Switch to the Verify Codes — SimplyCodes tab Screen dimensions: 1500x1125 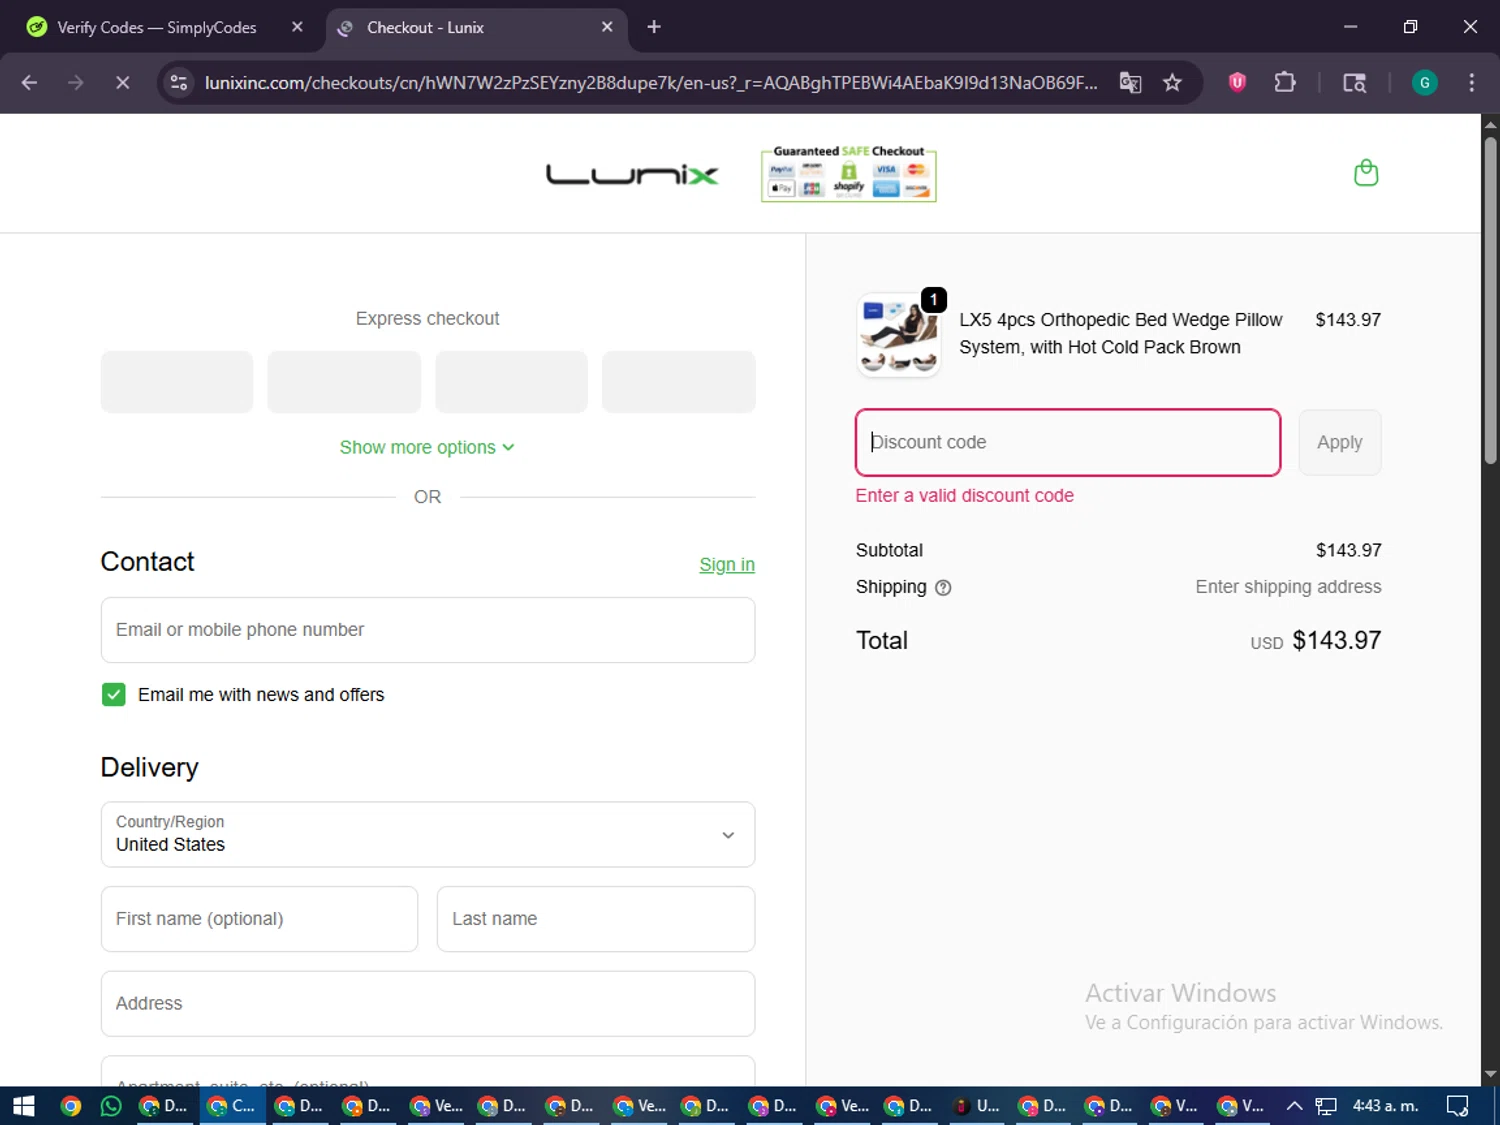[x=158, y=27]
